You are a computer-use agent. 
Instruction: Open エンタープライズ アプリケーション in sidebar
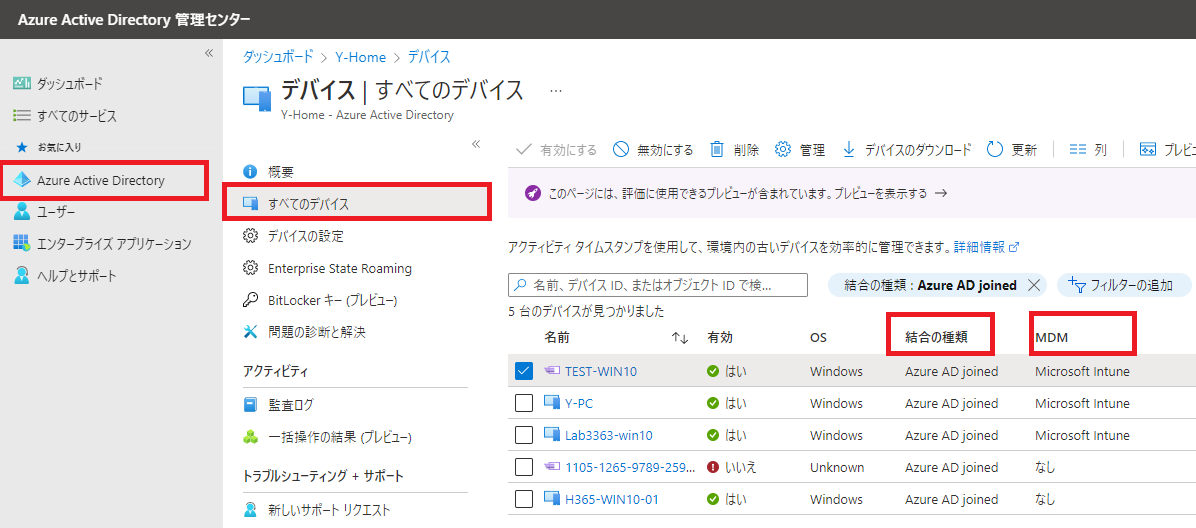point(114,244)
